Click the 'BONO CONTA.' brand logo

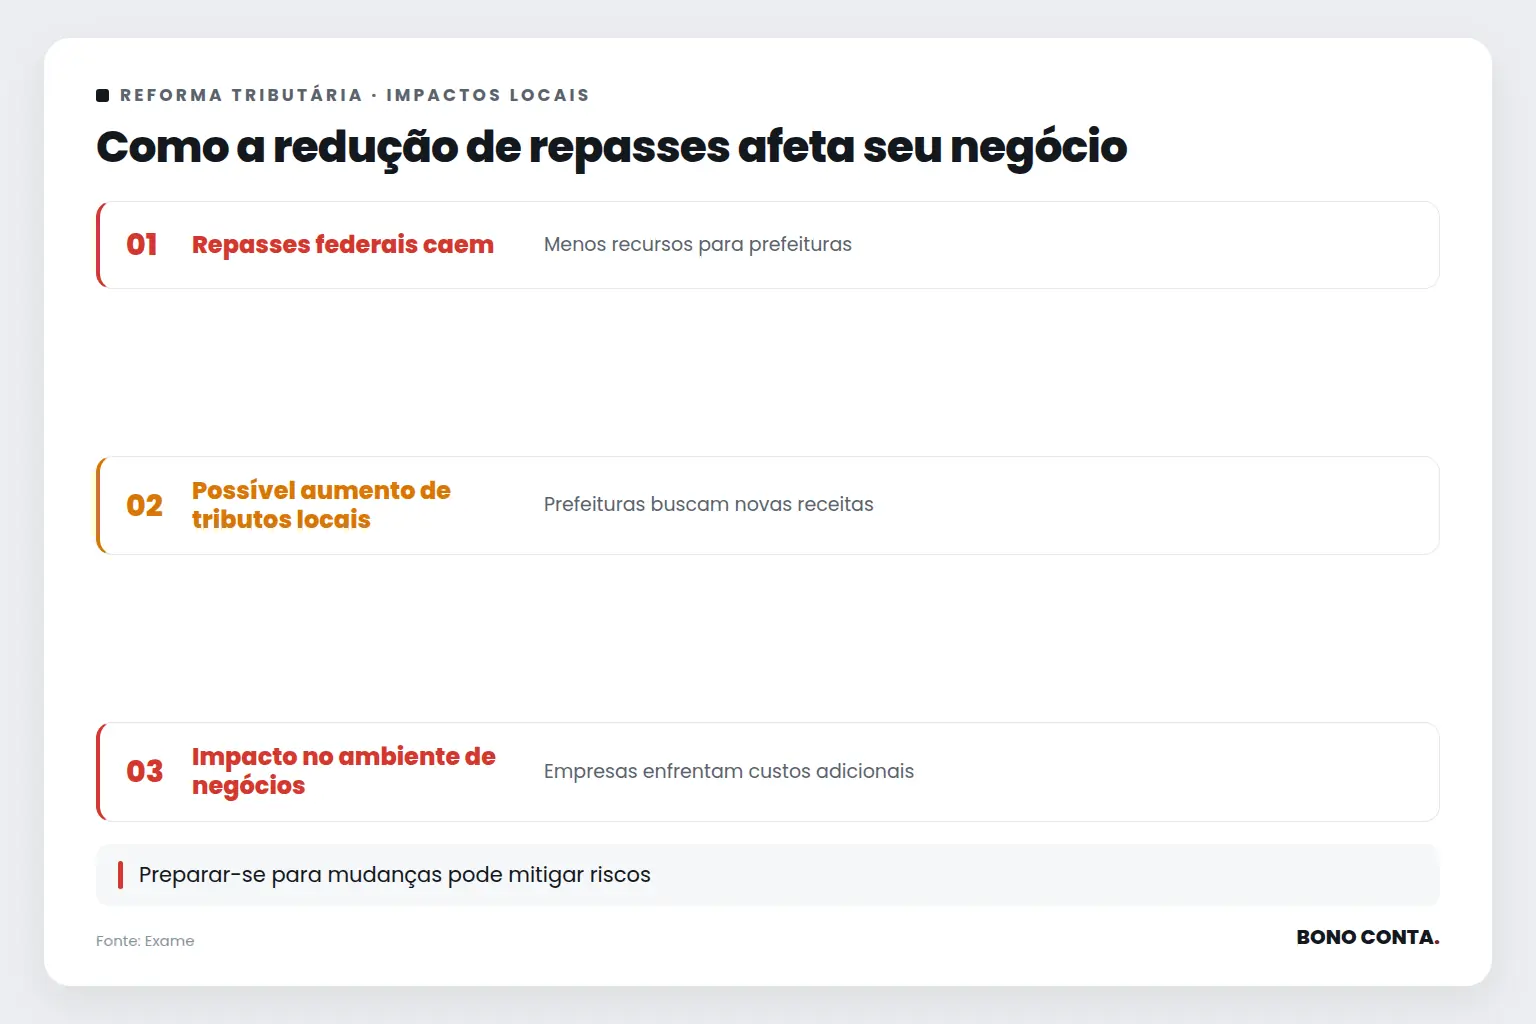coord(1368,937)
